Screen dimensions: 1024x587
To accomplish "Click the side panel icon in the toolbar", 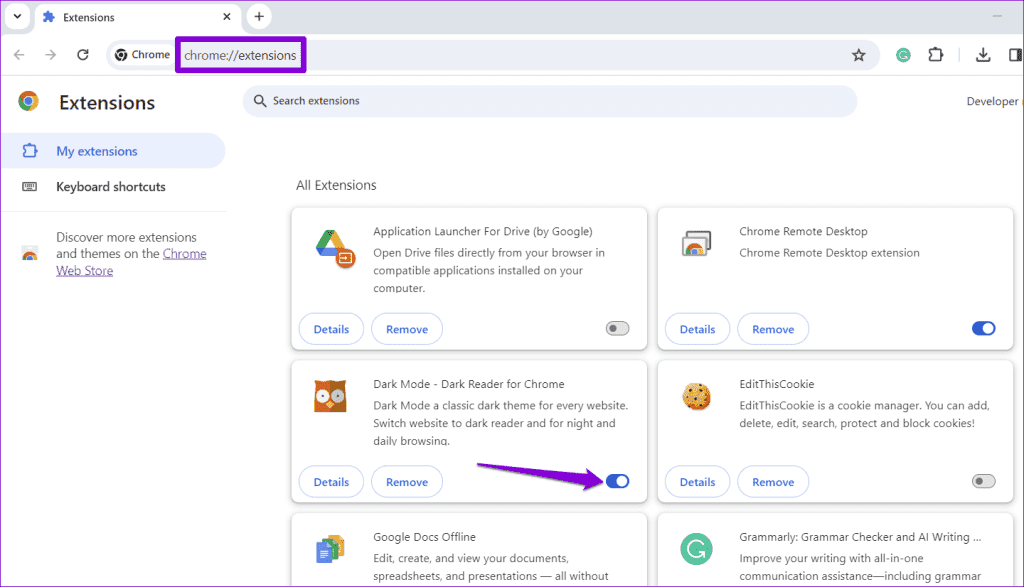I will pos(1015,55).
